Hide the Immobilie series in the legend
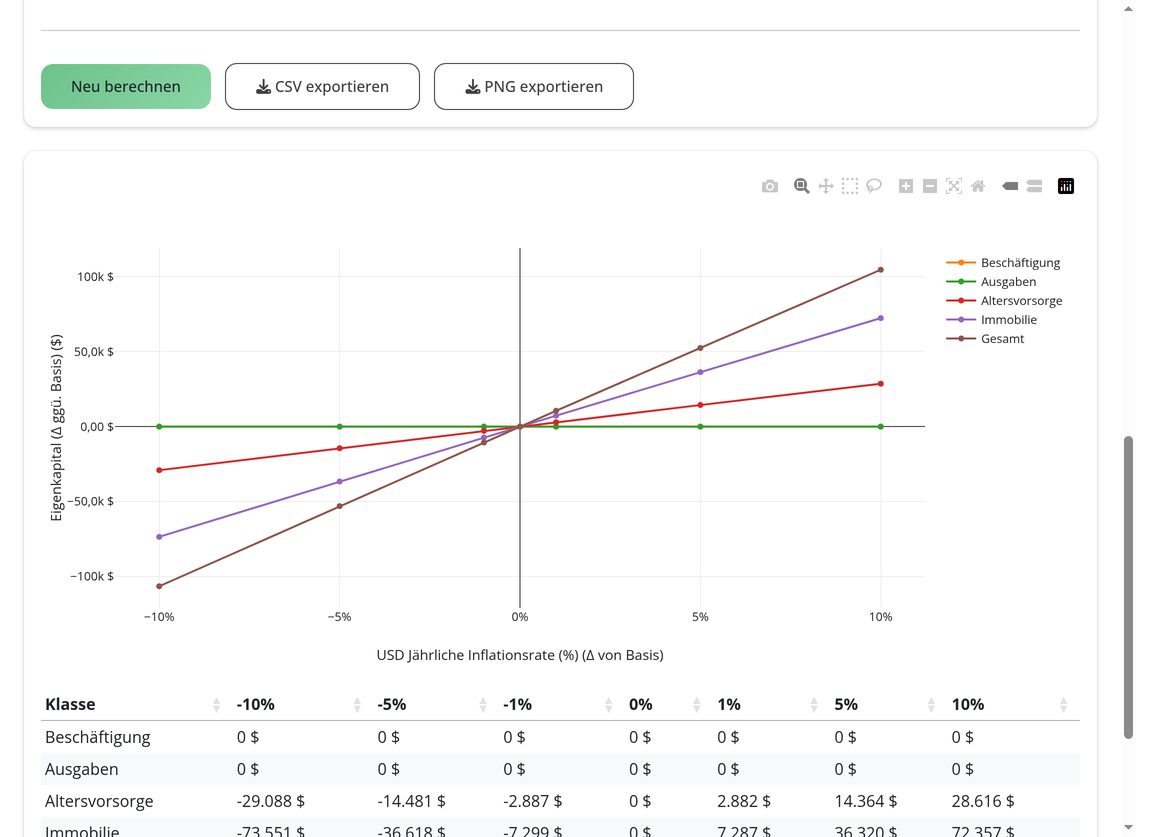 (x=991, y=320)
